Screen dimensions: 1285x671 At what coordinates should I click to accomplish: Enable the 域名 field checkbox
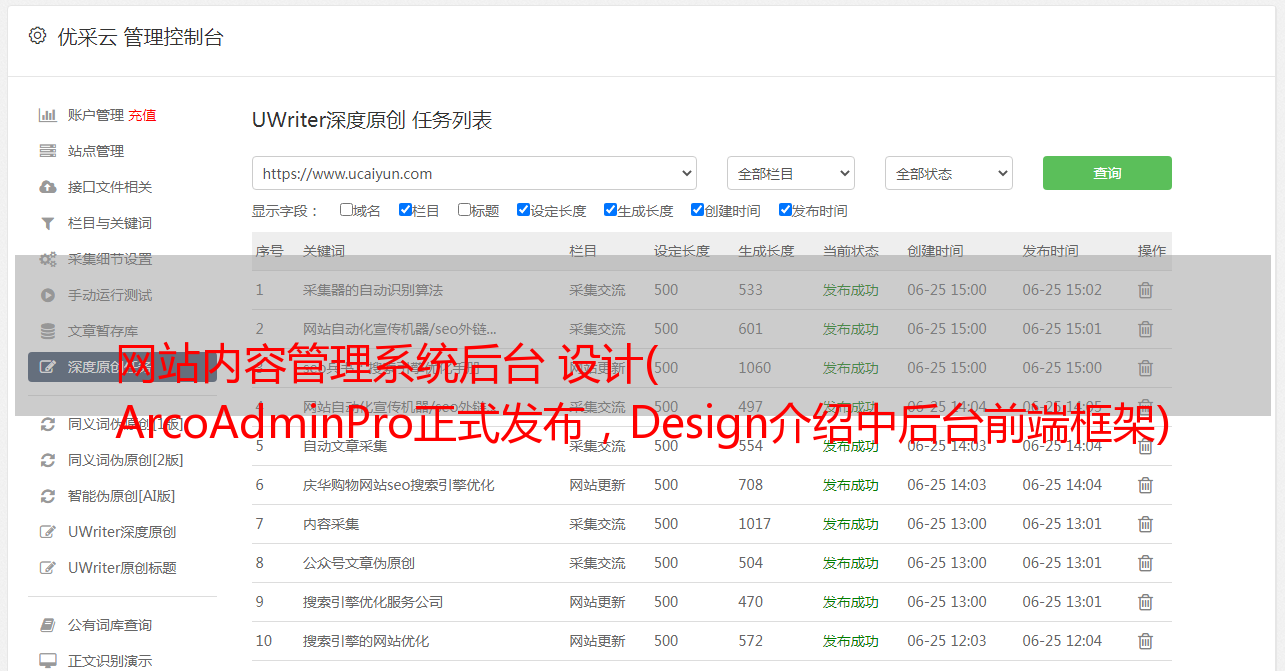pyautogui.click(x=346, y=210)
